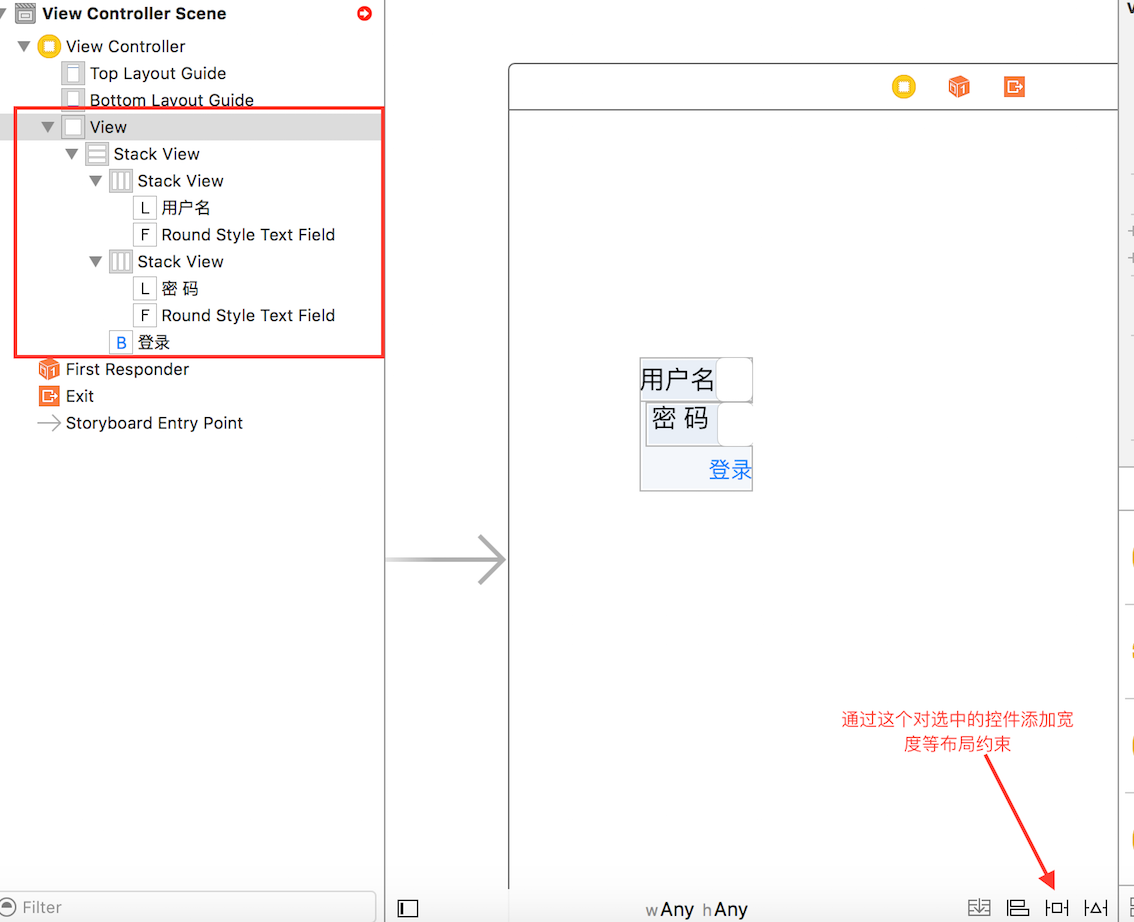1134x922 pixels.
Task: Toggle the document outline visibility
Action: (407, 907)
